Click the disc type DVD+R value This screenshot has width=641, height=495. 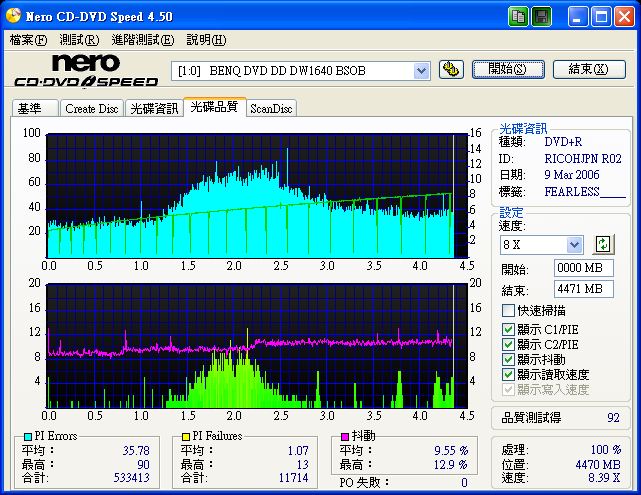[x=563, y=142]
